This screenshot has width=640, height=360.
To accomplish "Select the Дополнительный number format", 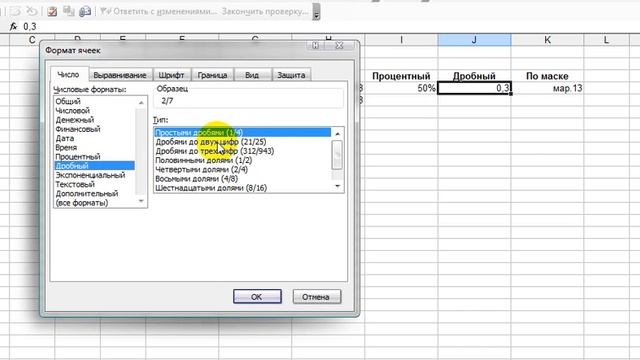I will 95,193.
